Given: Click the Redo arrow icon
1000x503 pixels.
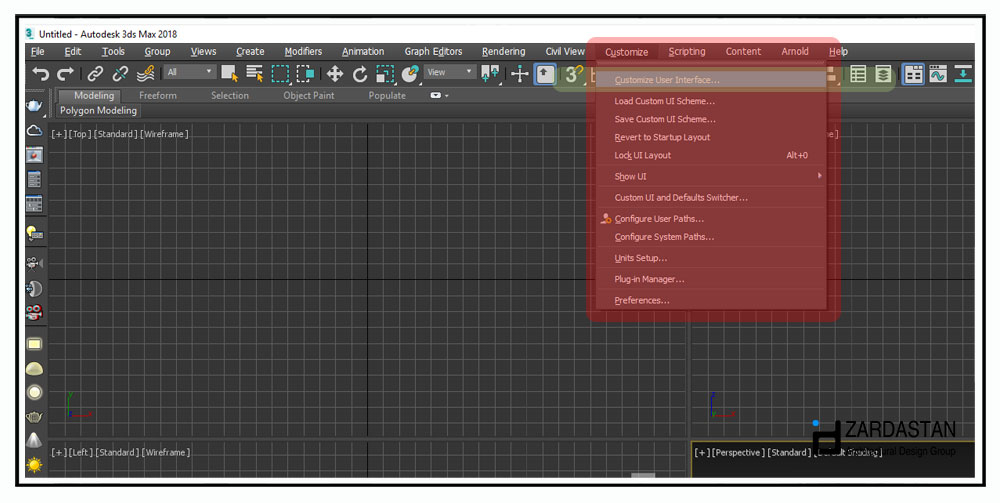Looking at the screenshot, I should [66, 73].
